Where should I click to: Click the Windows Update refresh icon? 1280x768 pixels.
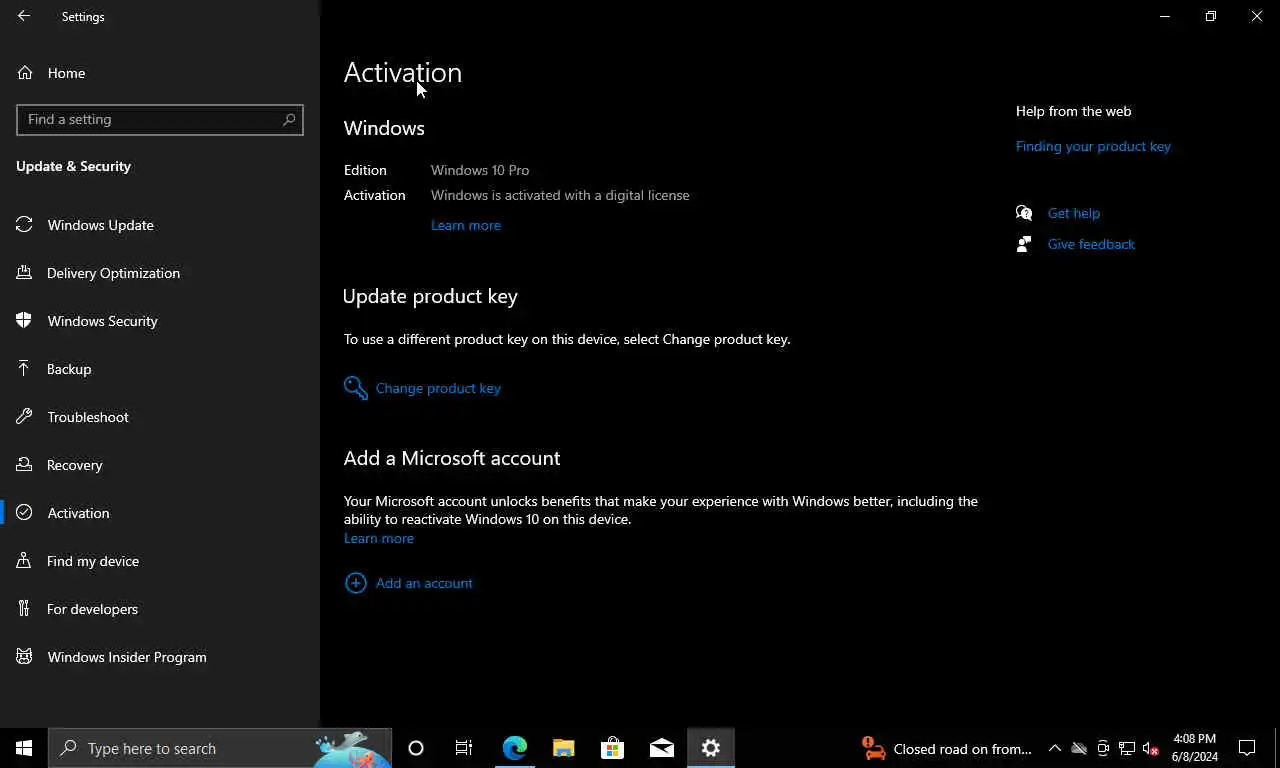[x=25, y=225]
